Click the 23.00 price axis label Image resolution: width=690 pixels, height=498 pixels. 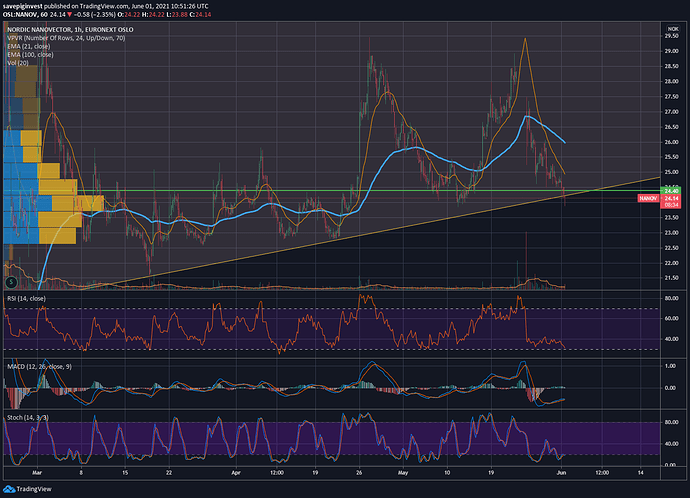[672, 233]
